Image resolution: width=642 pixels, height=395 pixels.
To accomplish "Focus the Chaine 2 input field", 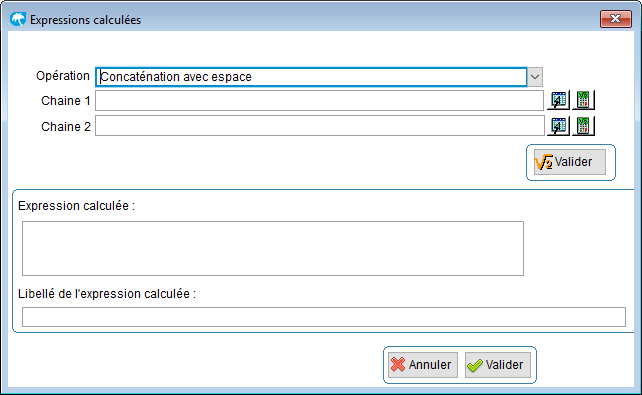I will (319, 126).
